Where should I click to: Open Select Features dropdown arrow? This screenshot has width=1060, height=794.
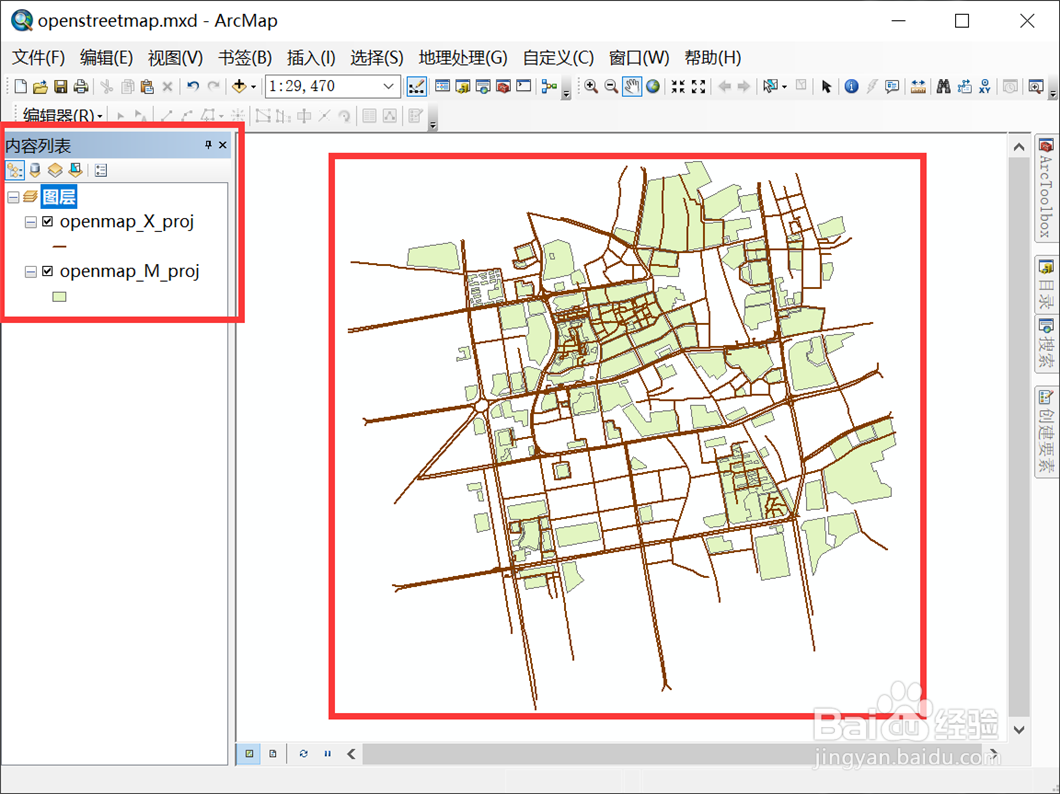click(x=784, y=86)
